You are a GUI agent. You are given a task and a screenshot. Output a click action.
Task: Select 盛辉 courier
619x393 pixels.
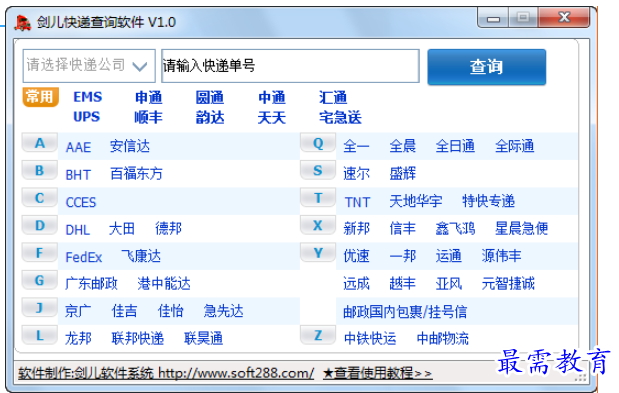click(402, 174)
